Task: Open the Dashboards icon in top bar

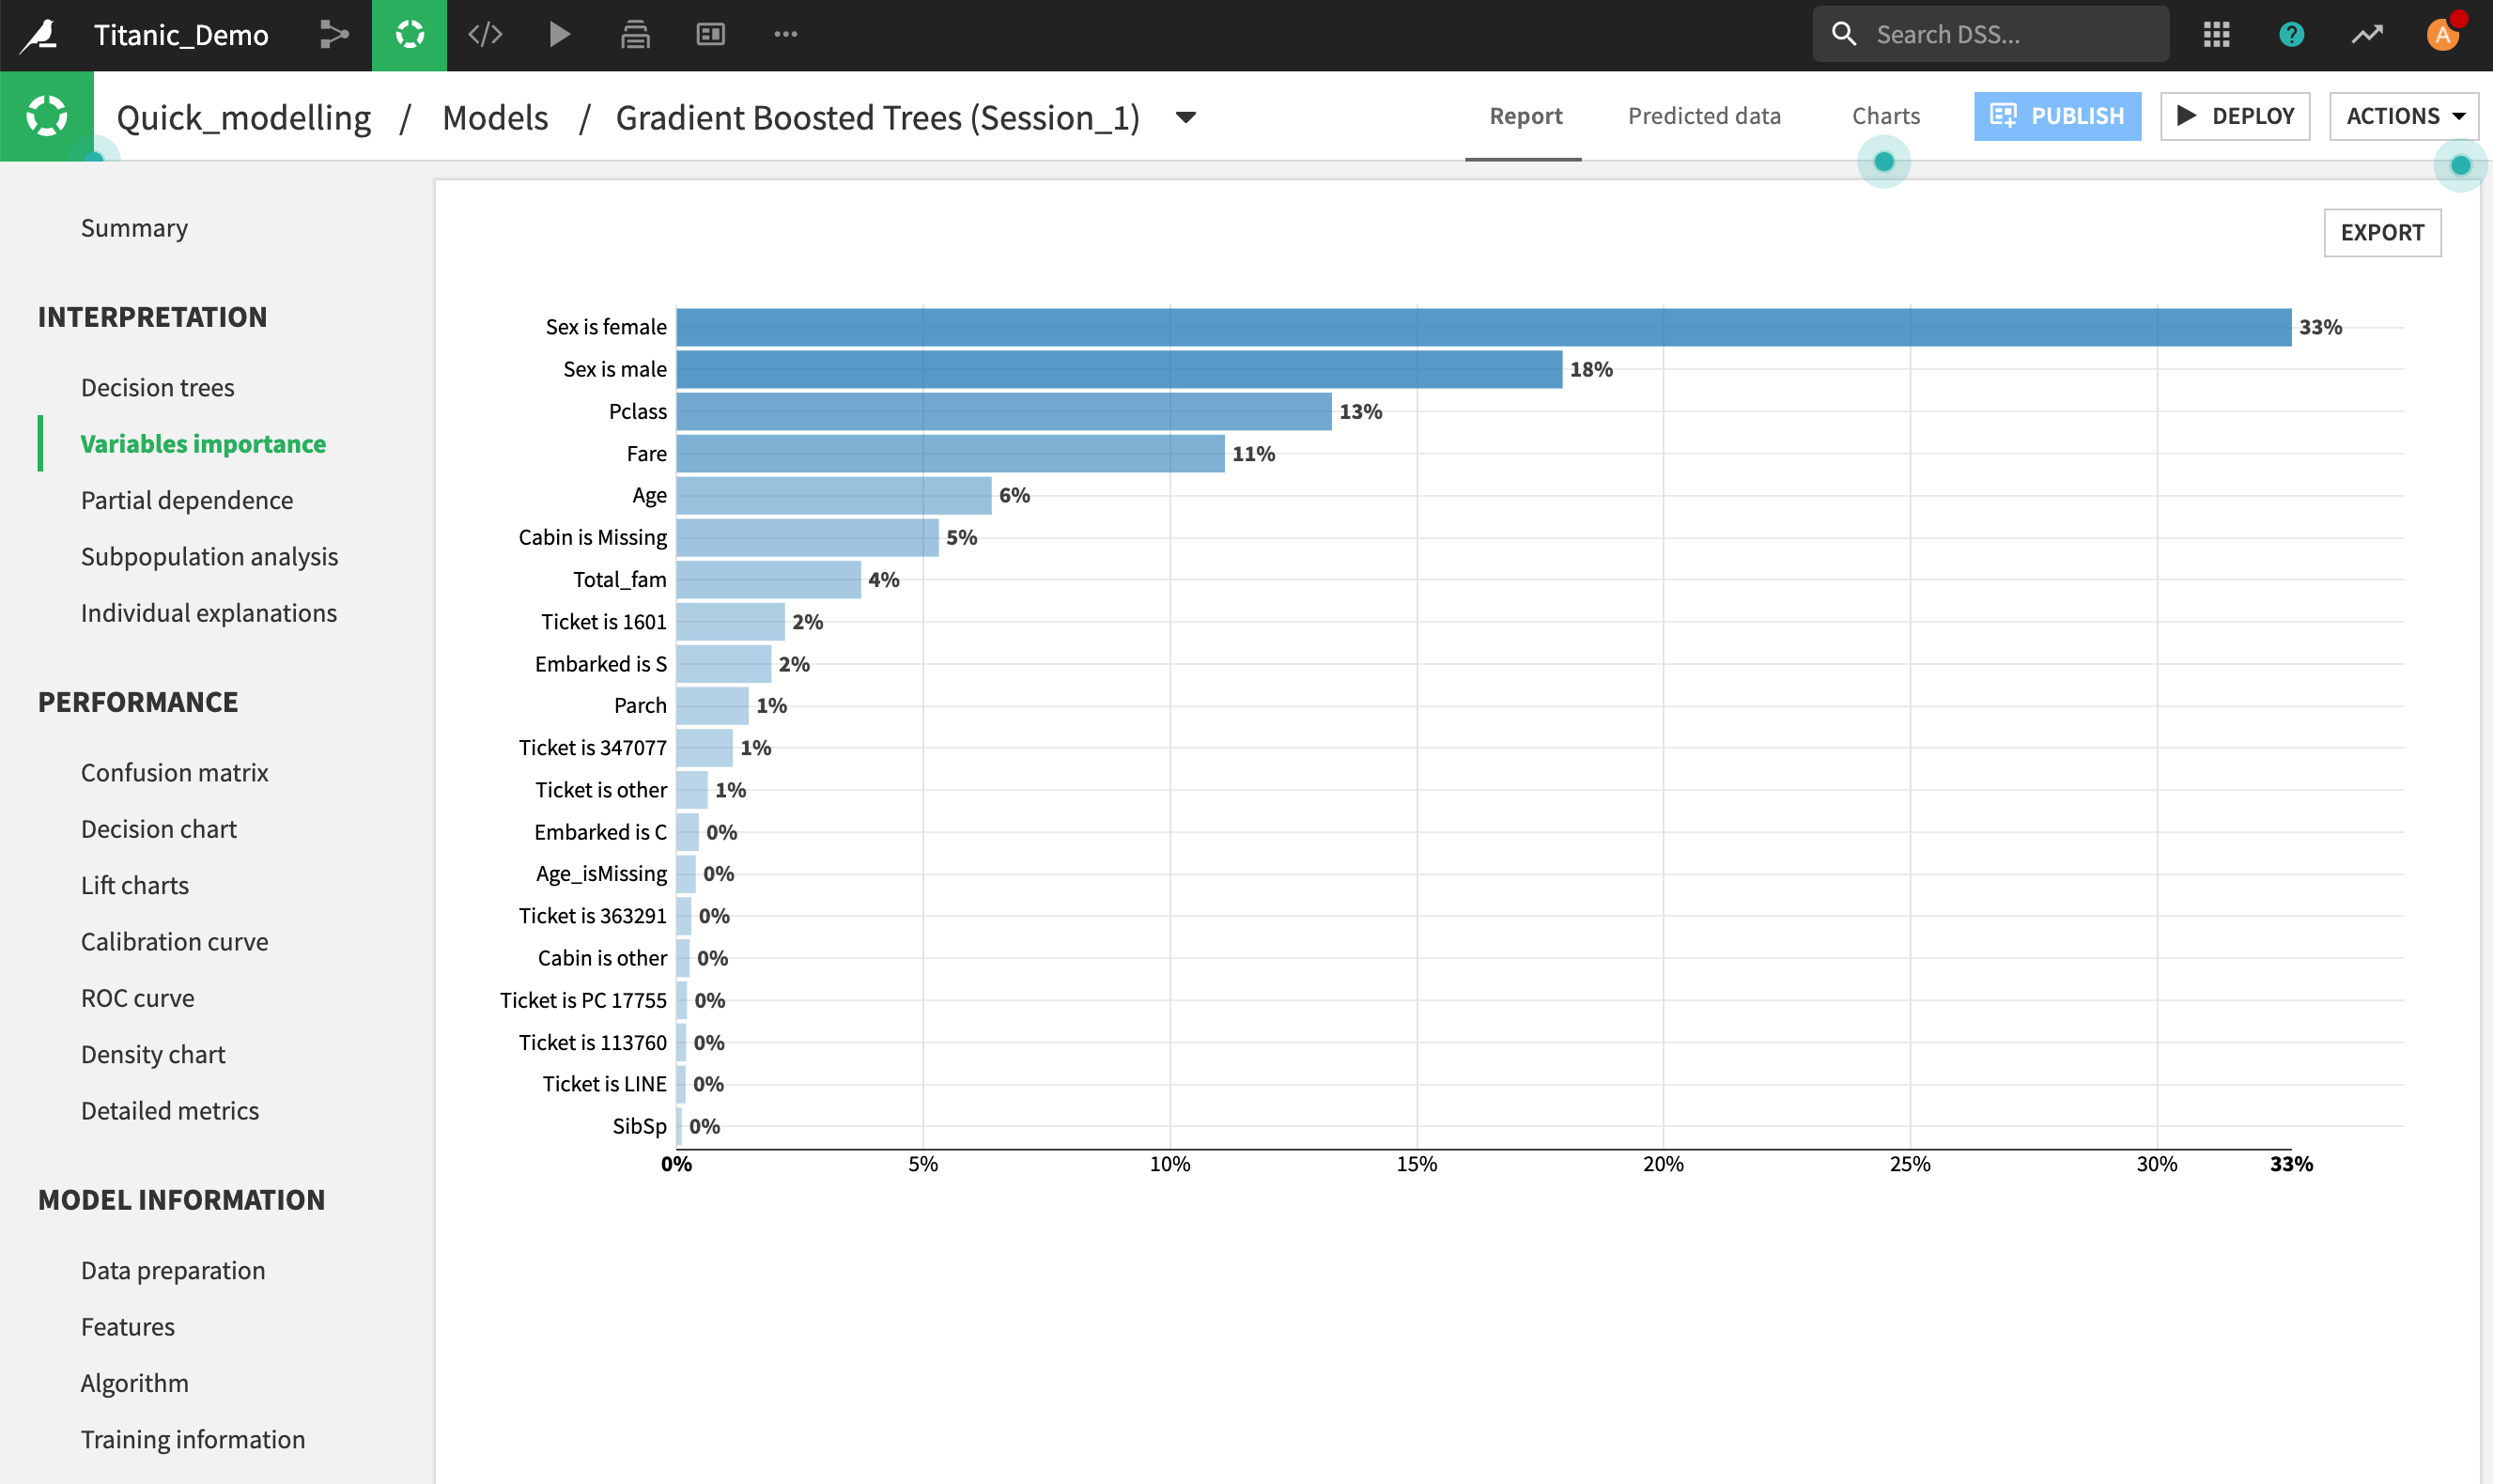Action: tap(710, 35)
